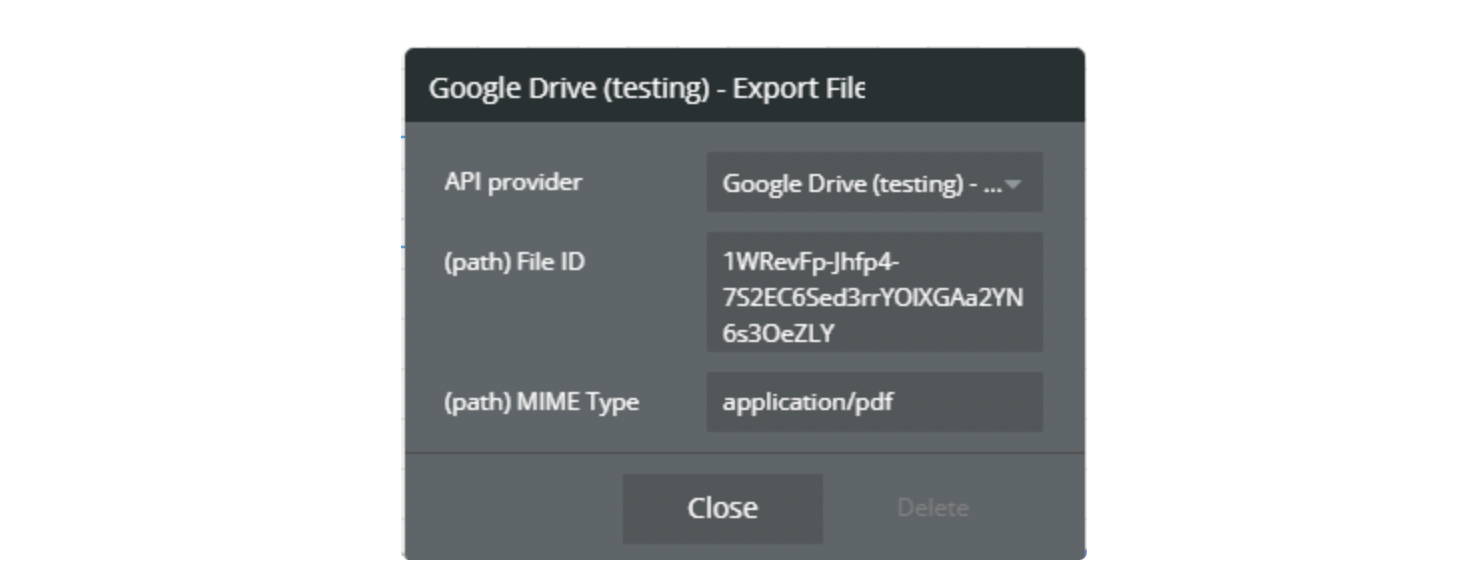The height and width of the screenshot is (588, 1472).
Task: Click the Close button
Action: tap(722, 508)
